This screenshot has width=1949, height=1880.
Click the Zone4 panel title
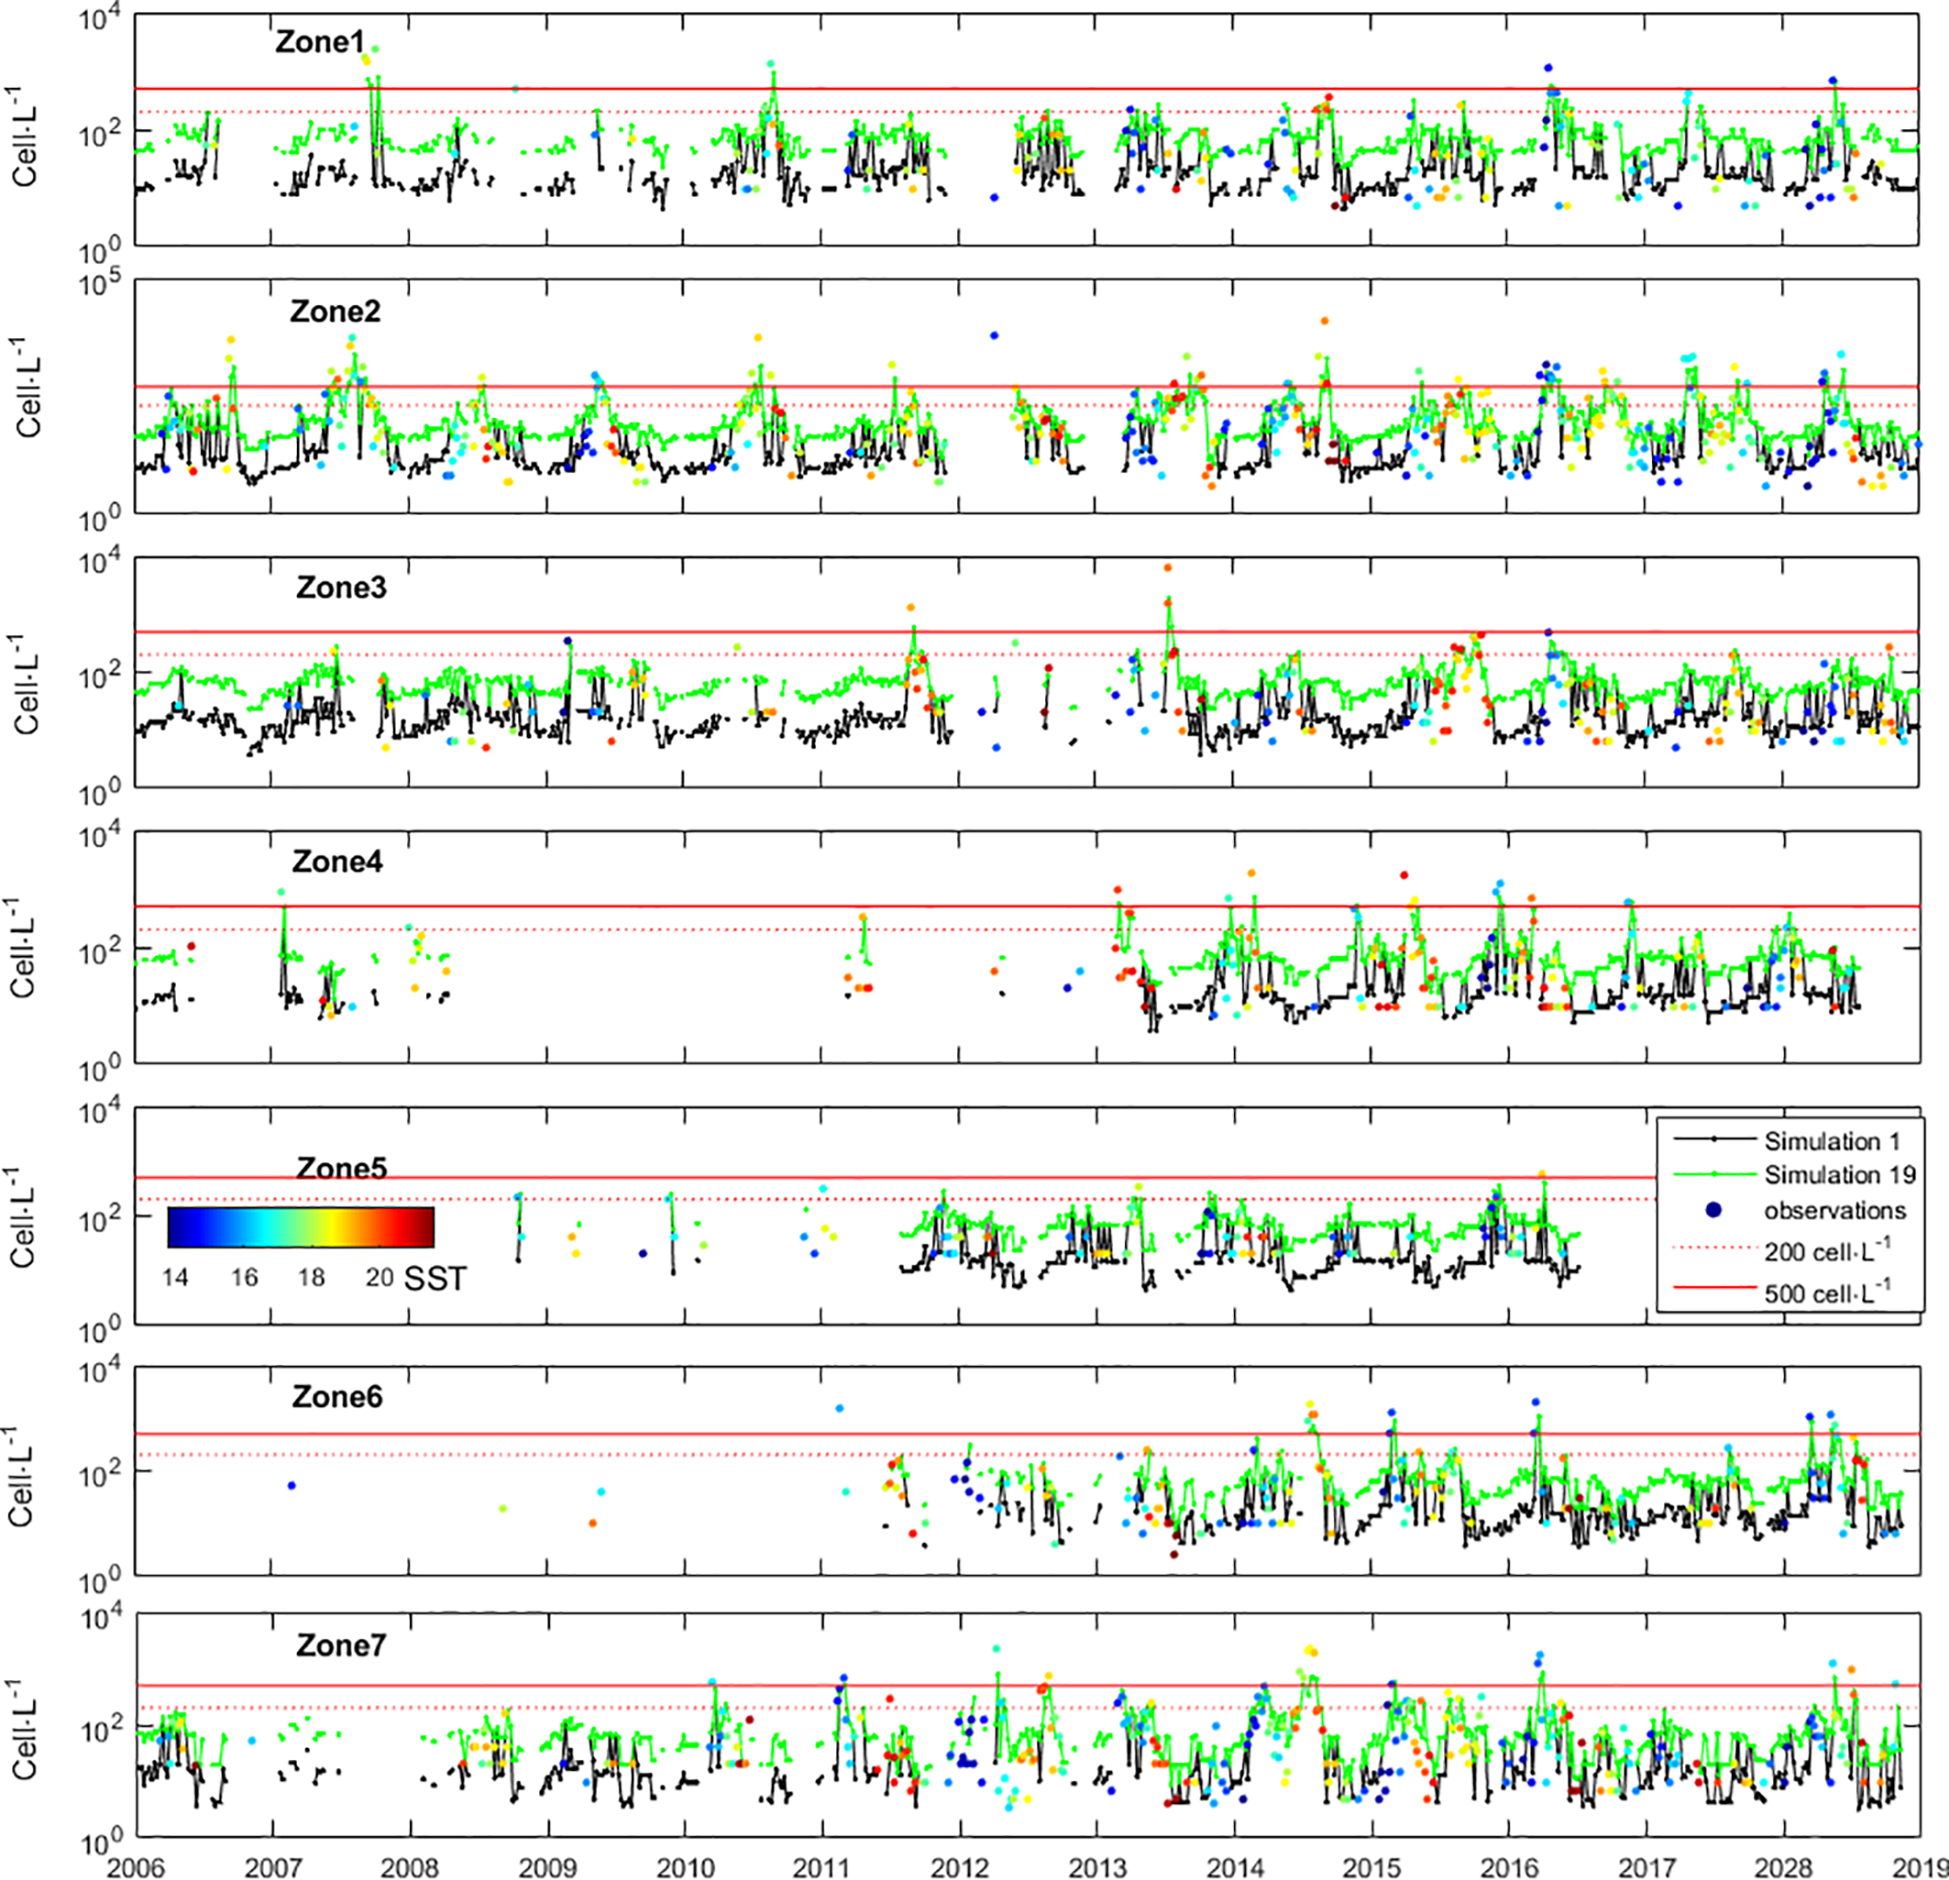tap(337, 861)
